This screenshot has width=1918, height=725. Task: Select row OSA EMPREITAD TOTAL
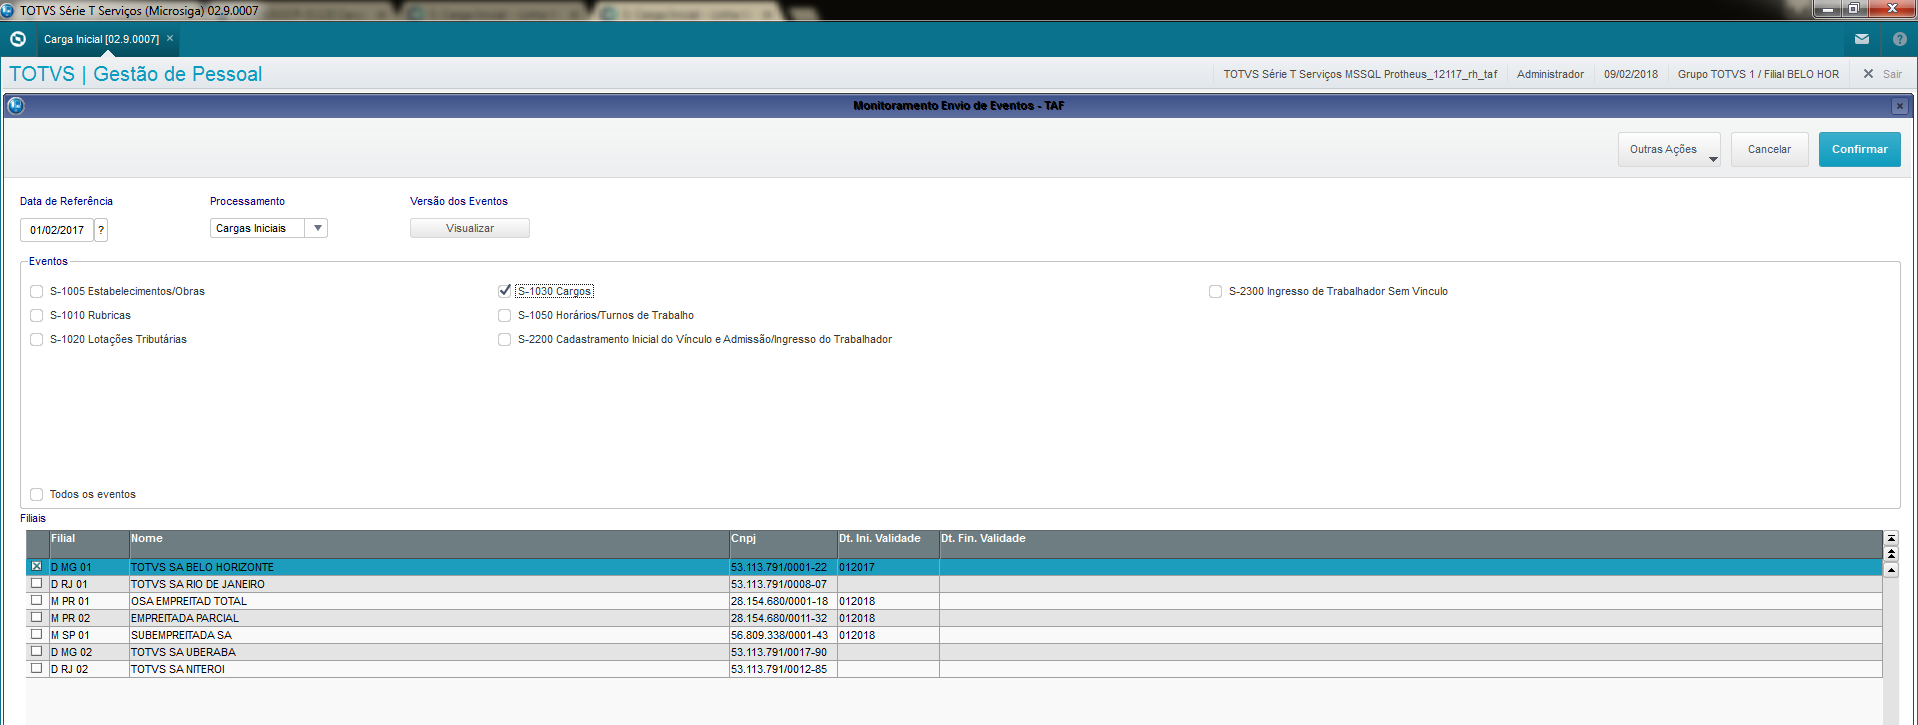[954, 601]
